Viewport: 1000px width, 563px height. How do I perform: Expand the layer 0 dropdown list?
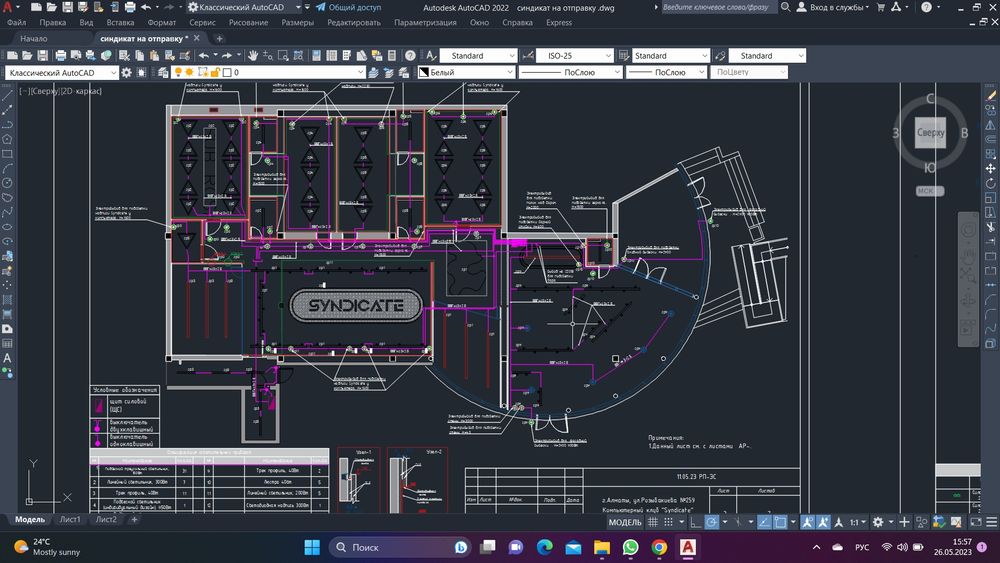tap(361, 73)
